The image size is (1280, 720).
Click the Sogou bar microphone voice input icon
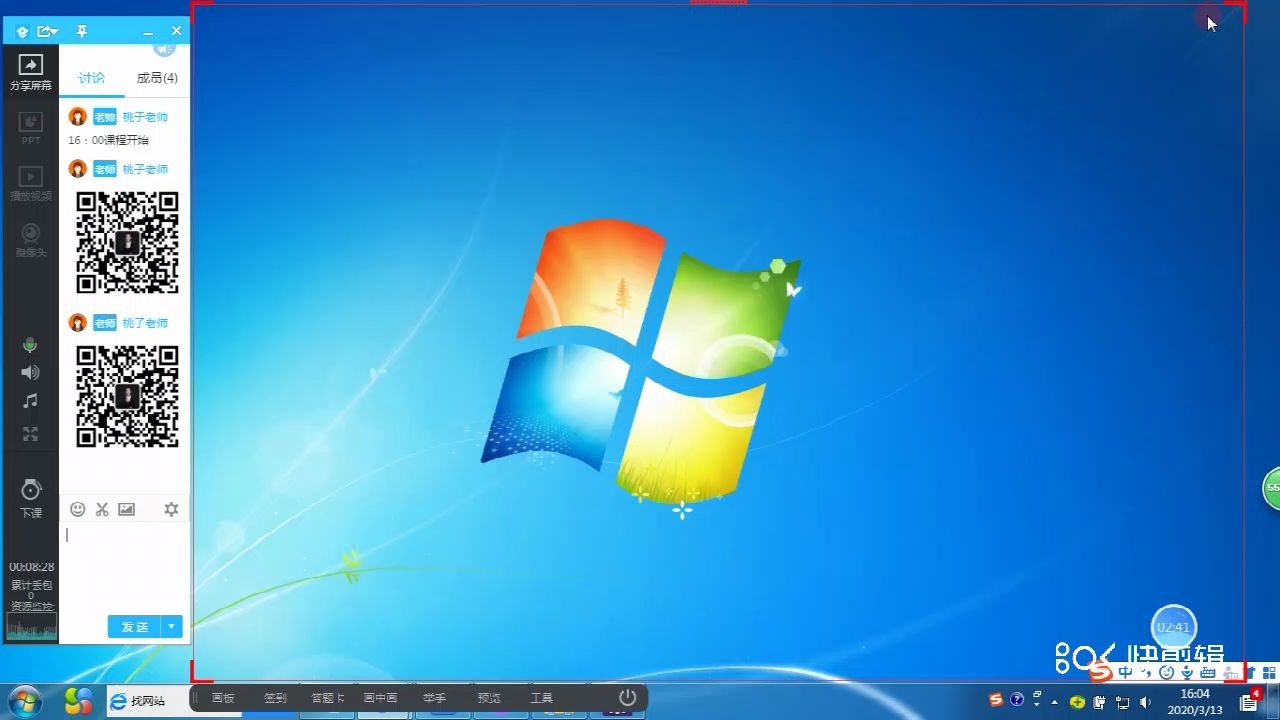point(1187,673)
